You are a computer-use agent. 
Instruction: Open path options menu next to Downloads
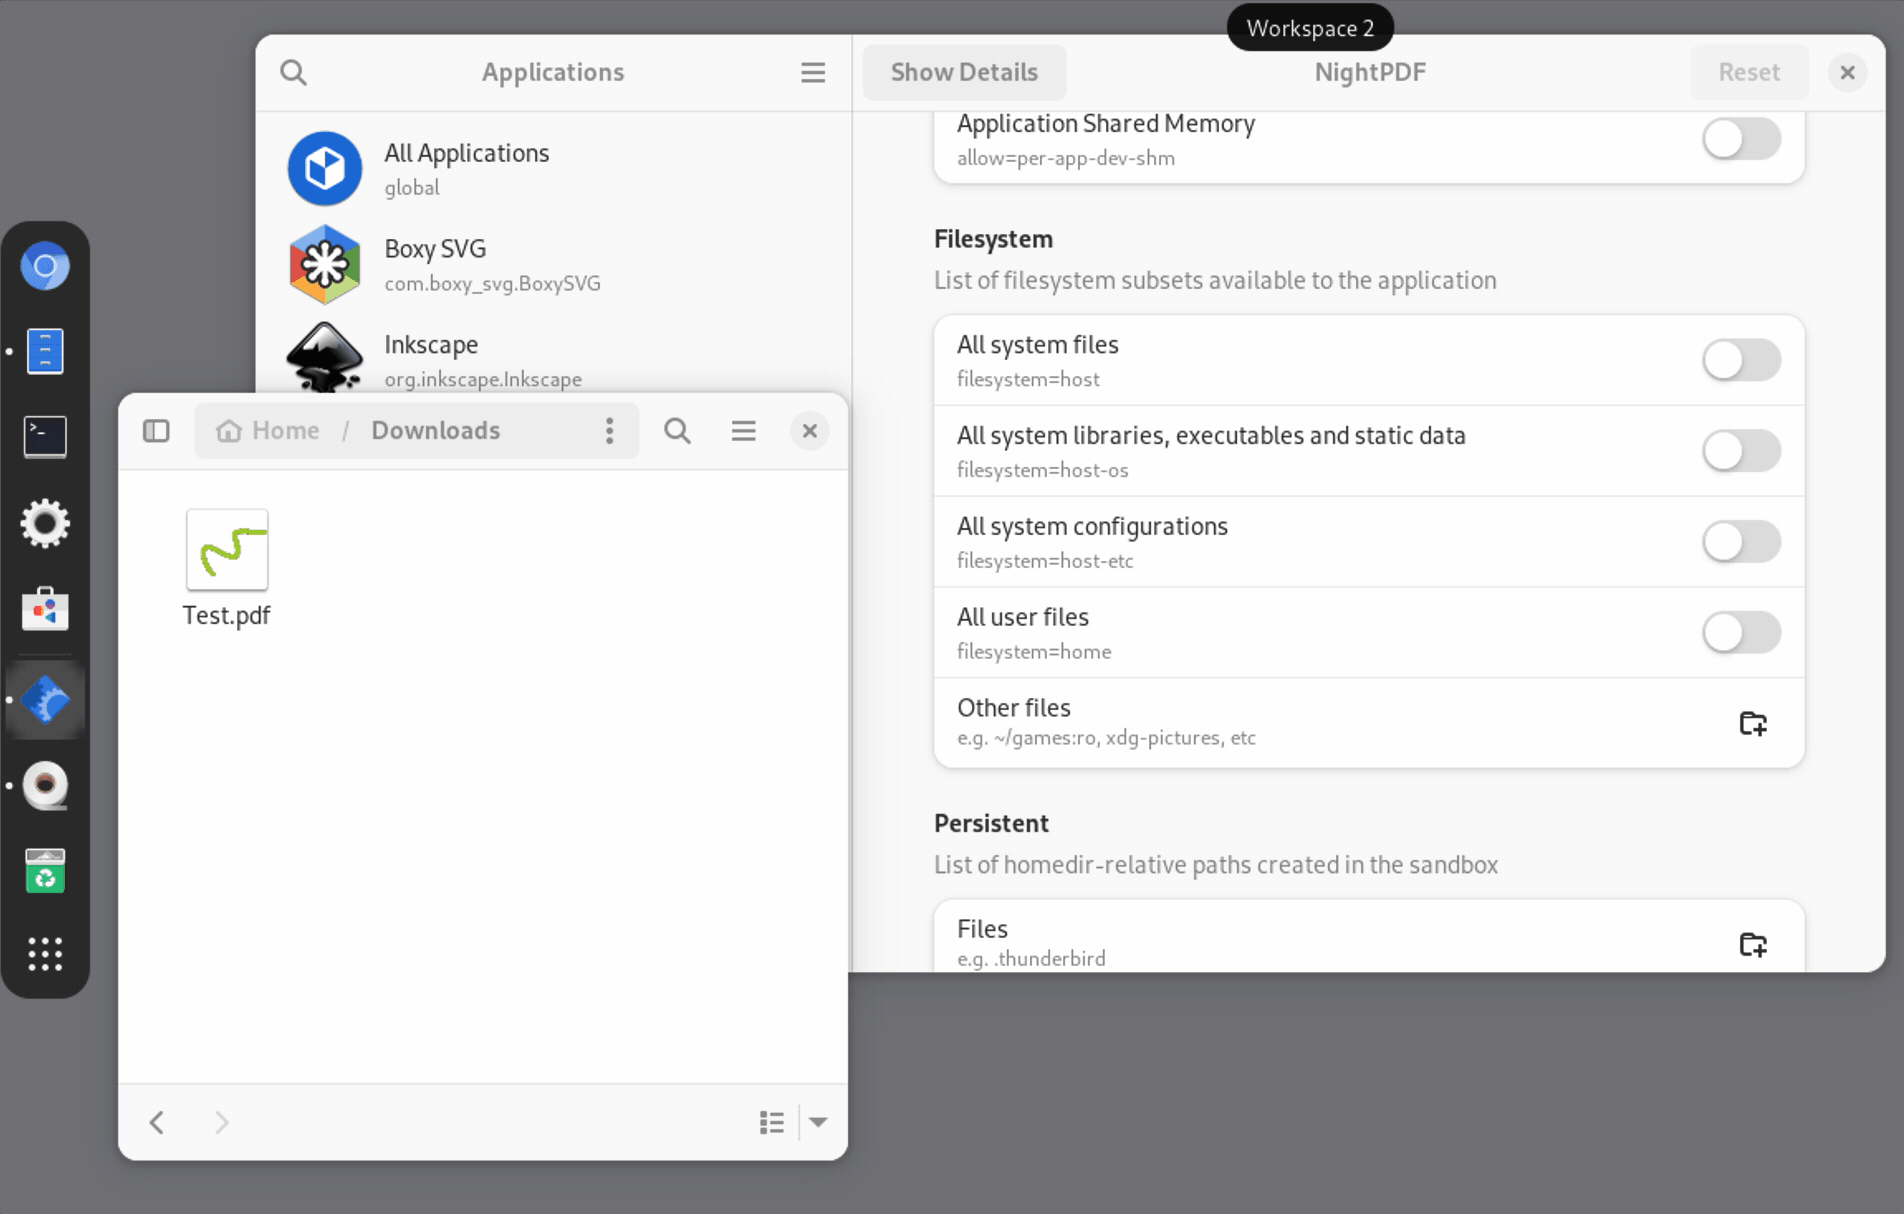click(609, 430)
